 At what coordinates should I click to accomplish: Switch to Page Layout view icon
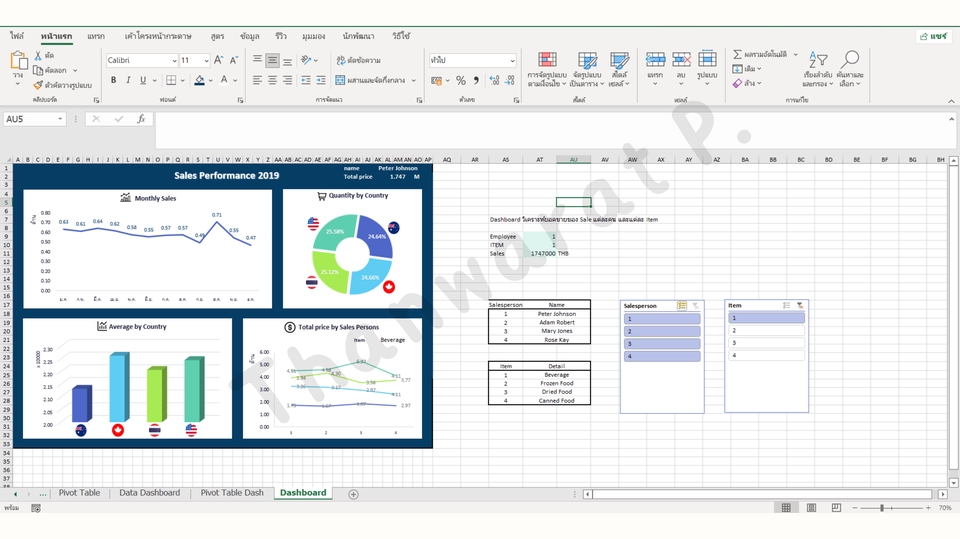pos(811,508)
